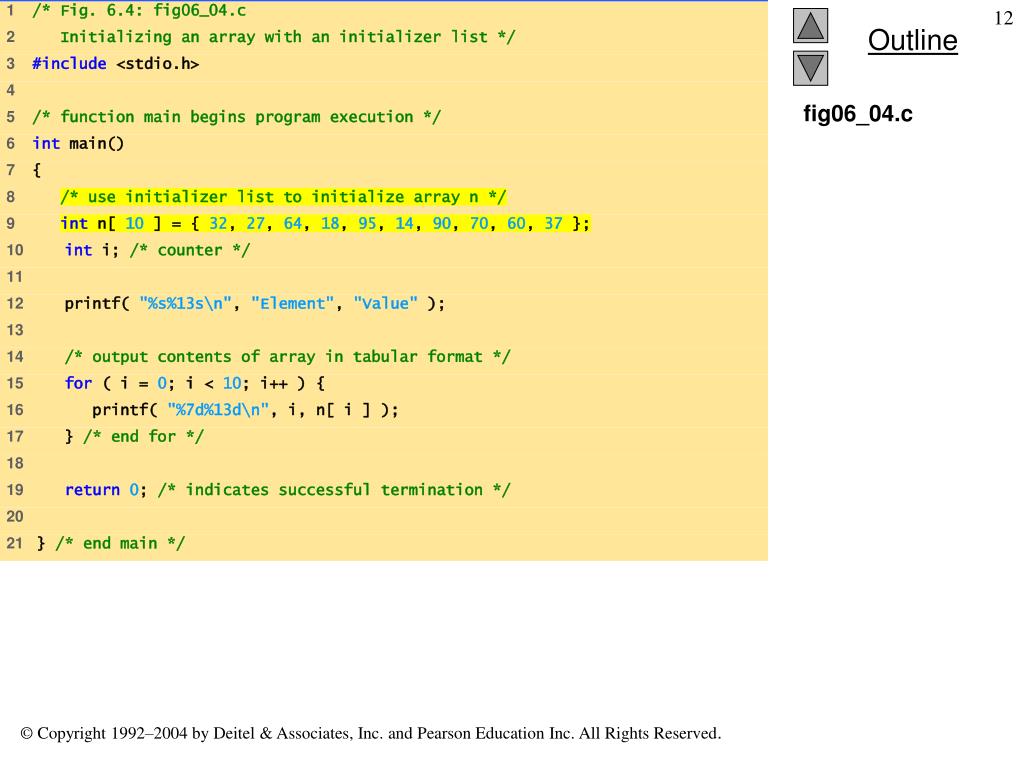Image resolution: width=1024 pixels, height=768 pixels.
Task: Click the Fig. 6.4 title comment
Action: 139,10
